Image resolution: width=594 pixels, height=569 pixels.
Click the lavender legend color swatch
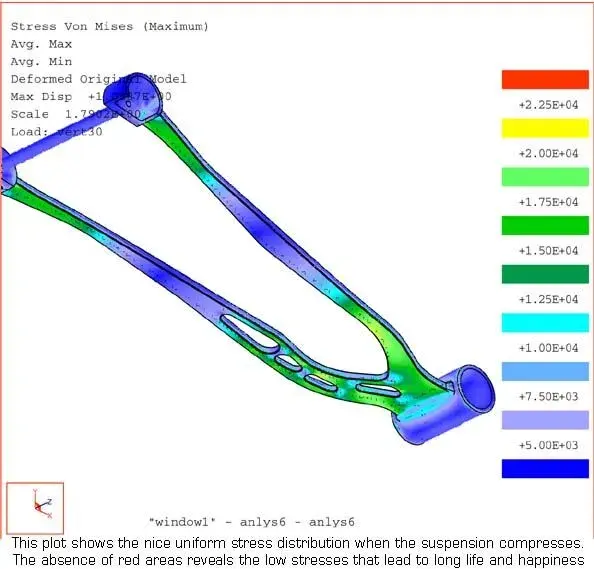coord(545,420)
